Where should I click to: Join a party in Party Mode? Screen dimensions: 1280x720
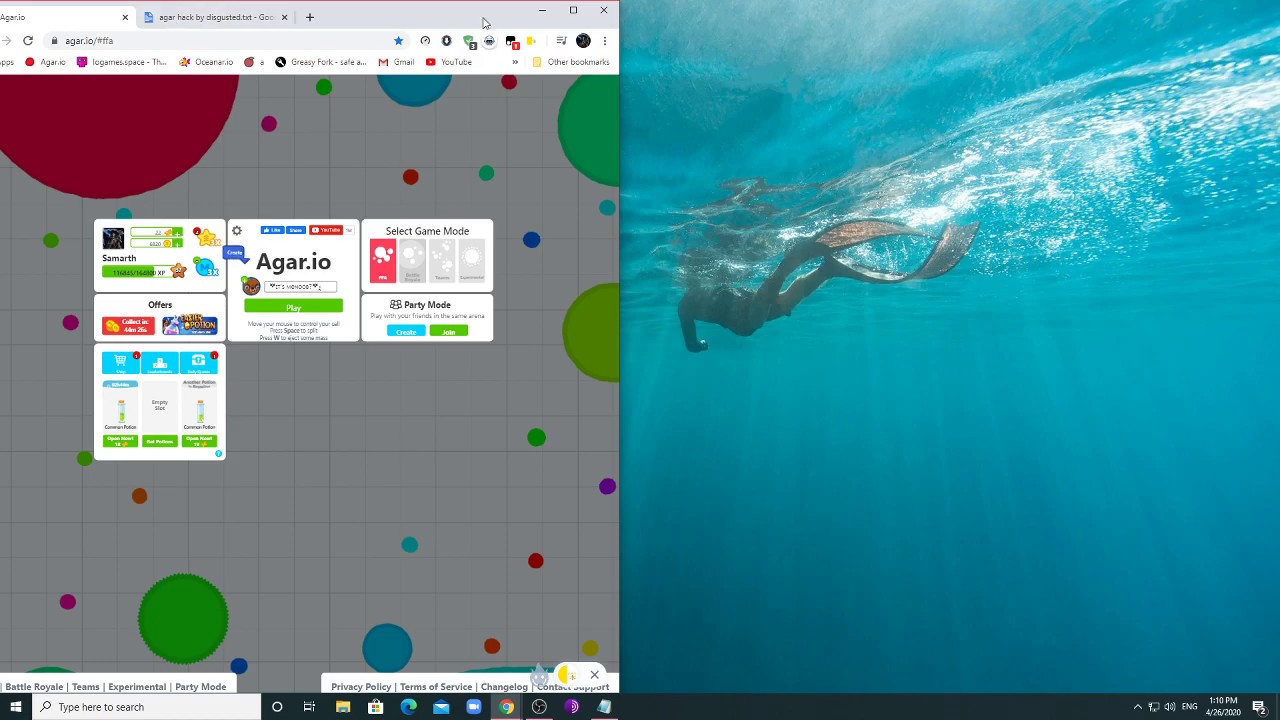click(x=449, y=331)
